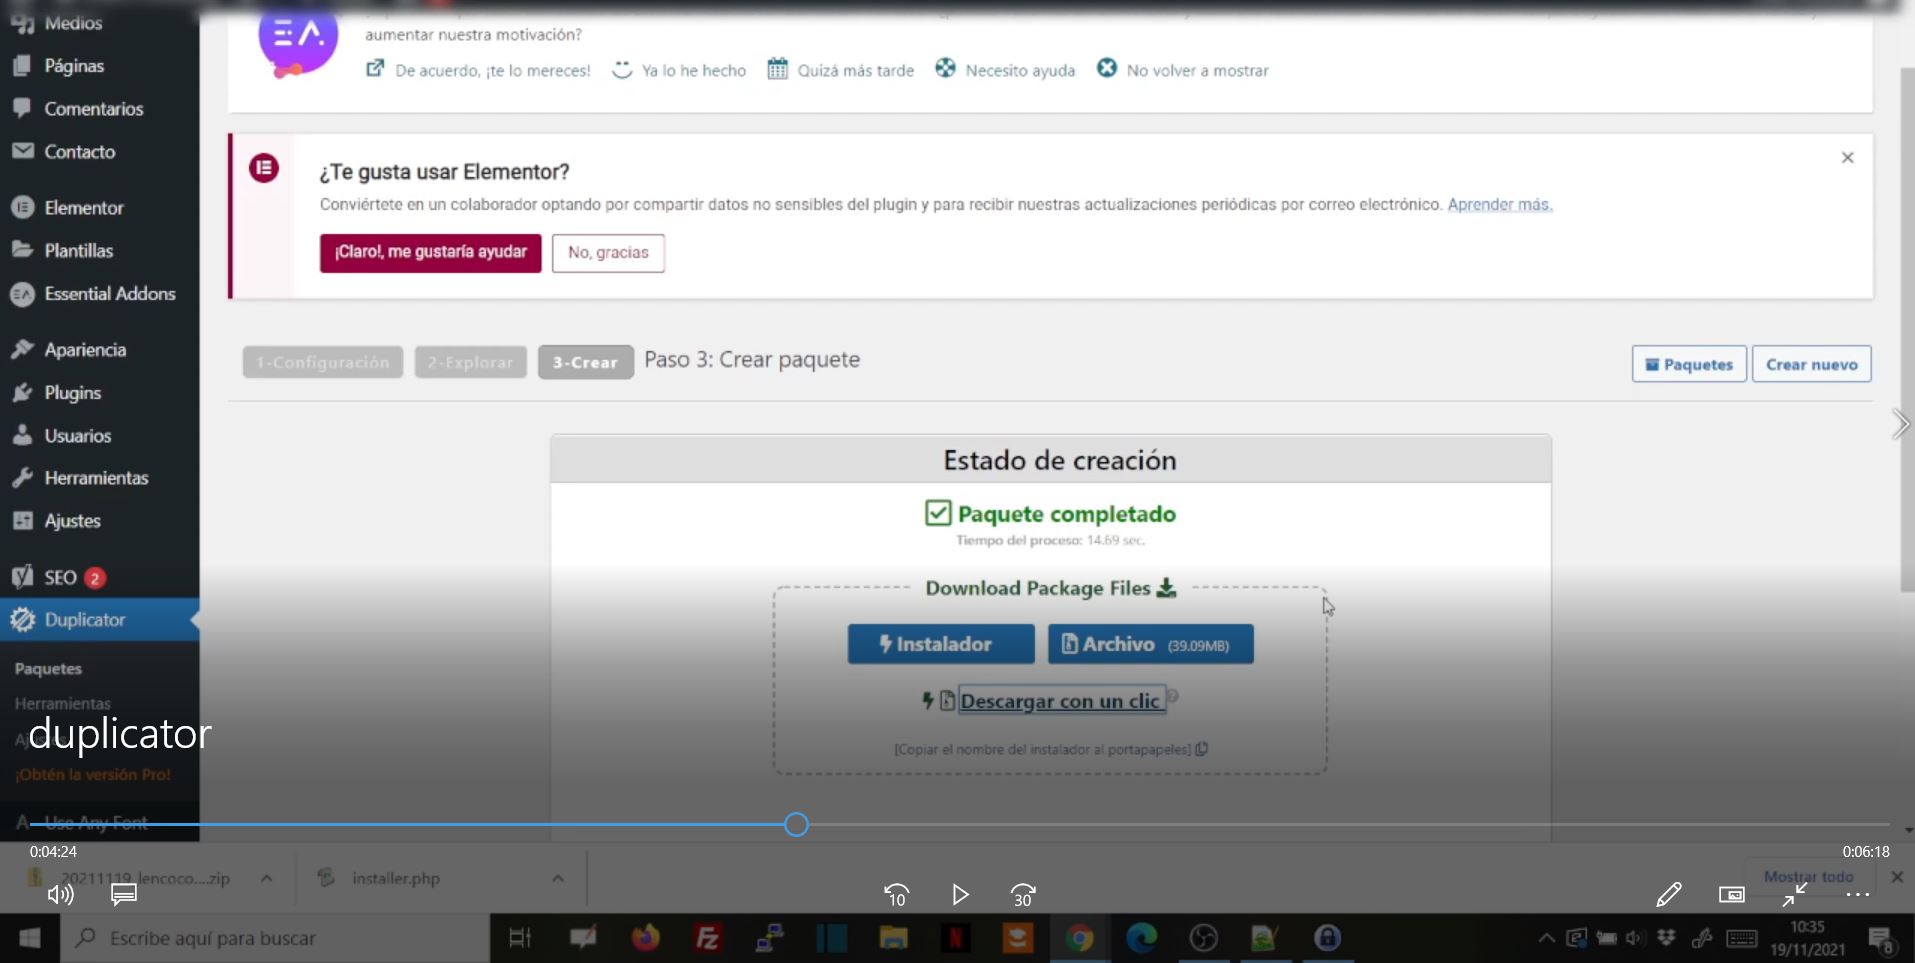Download the Instalador file
Screen dimensions: 1915x963
pyautogui.click(x=941, y=644)
